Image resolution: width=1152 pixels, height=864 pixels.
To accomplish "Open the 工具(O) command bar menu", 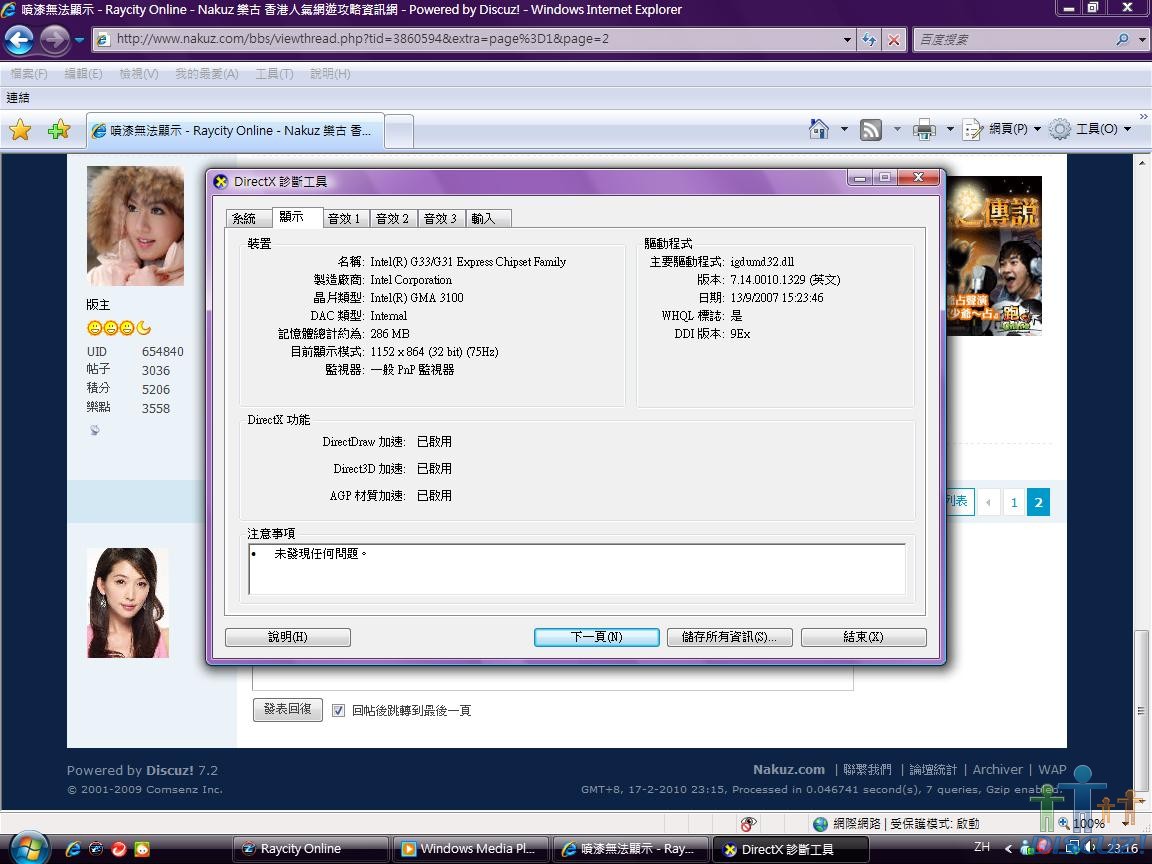I will coord(1090,129).
